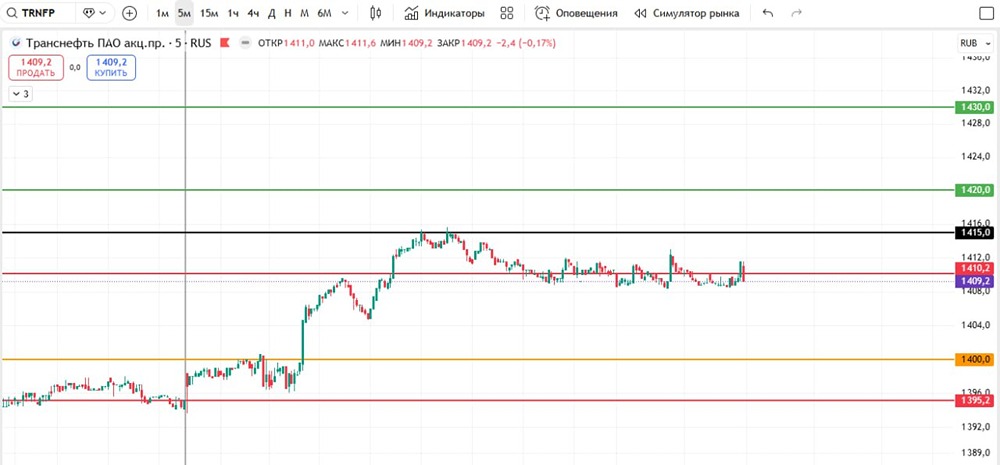This screenshot has width=1000, height=465.
Task: Redo the chart action
Action: (x=795, y=13)
